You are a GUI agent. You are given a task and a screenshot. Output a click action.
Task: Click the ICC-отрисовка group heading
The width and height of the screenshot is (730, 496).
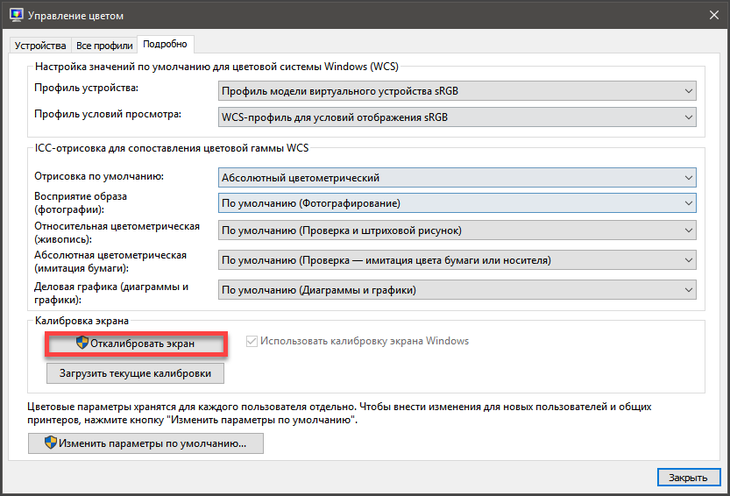[172, 148]
